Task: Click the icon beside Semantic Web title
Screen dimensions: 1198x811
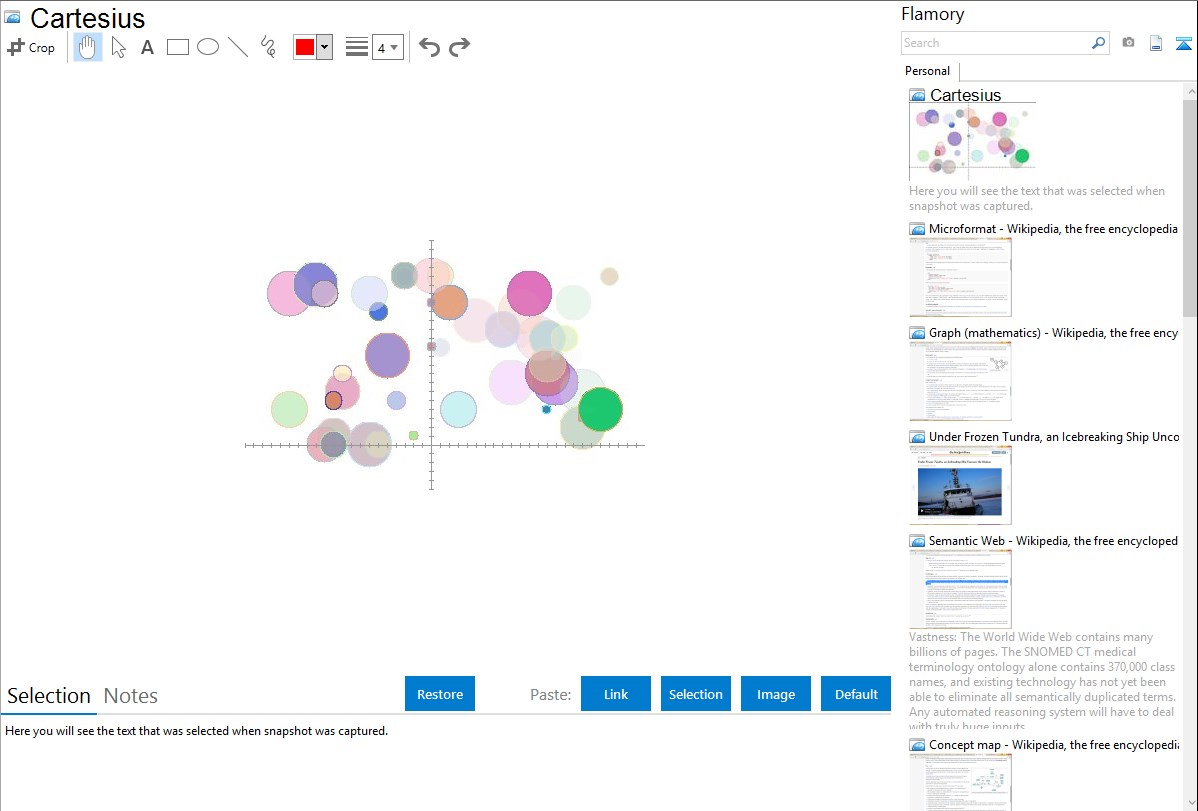Action: point(917,541)
